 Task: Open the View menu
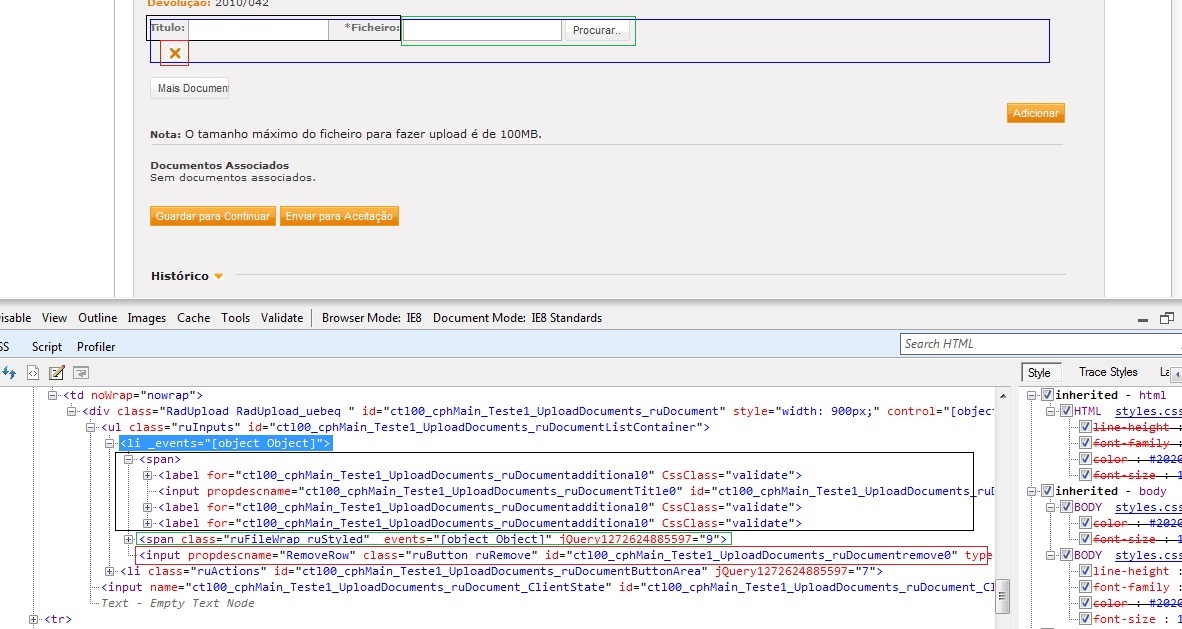click(x=54, y=318)
